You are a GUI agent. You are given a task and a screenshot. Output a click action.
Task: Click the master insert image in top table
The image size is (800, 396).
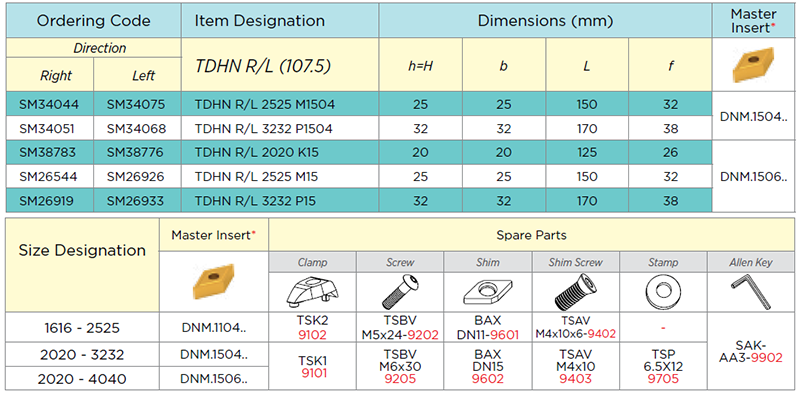pos(754,65)
